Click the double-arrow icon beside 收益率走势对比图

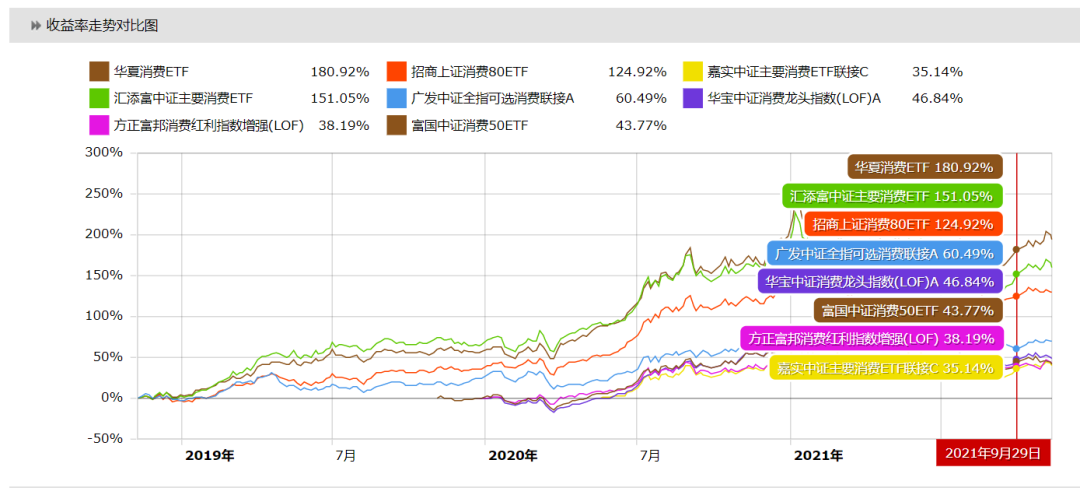coord(36,26)
